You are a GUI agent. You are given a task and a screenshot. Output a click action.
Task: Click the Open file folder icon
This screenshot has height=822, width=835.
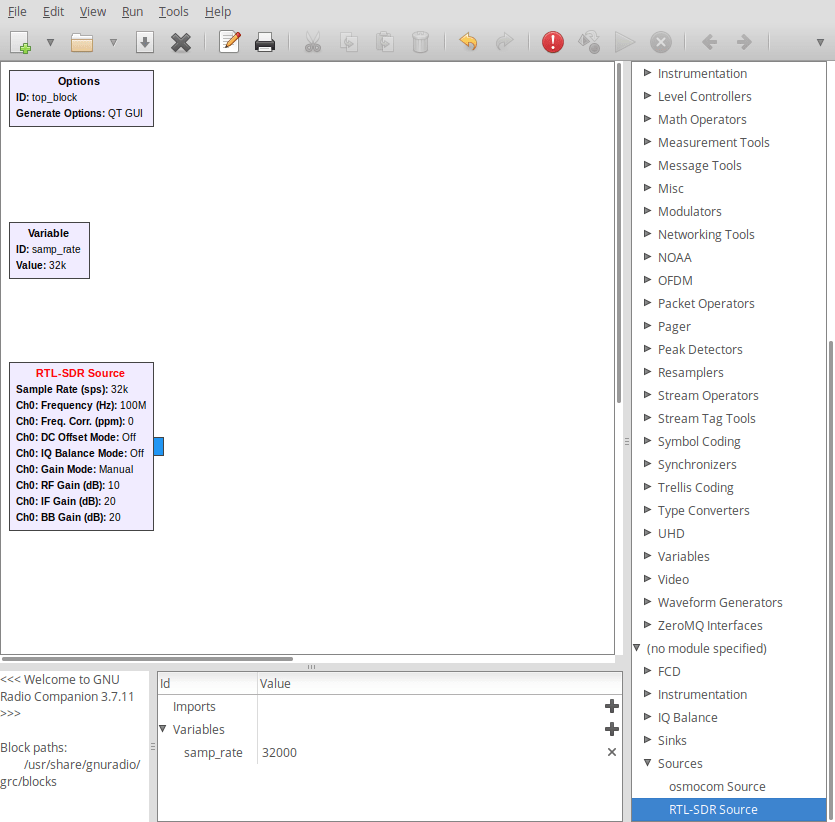[x=82, y=42]
